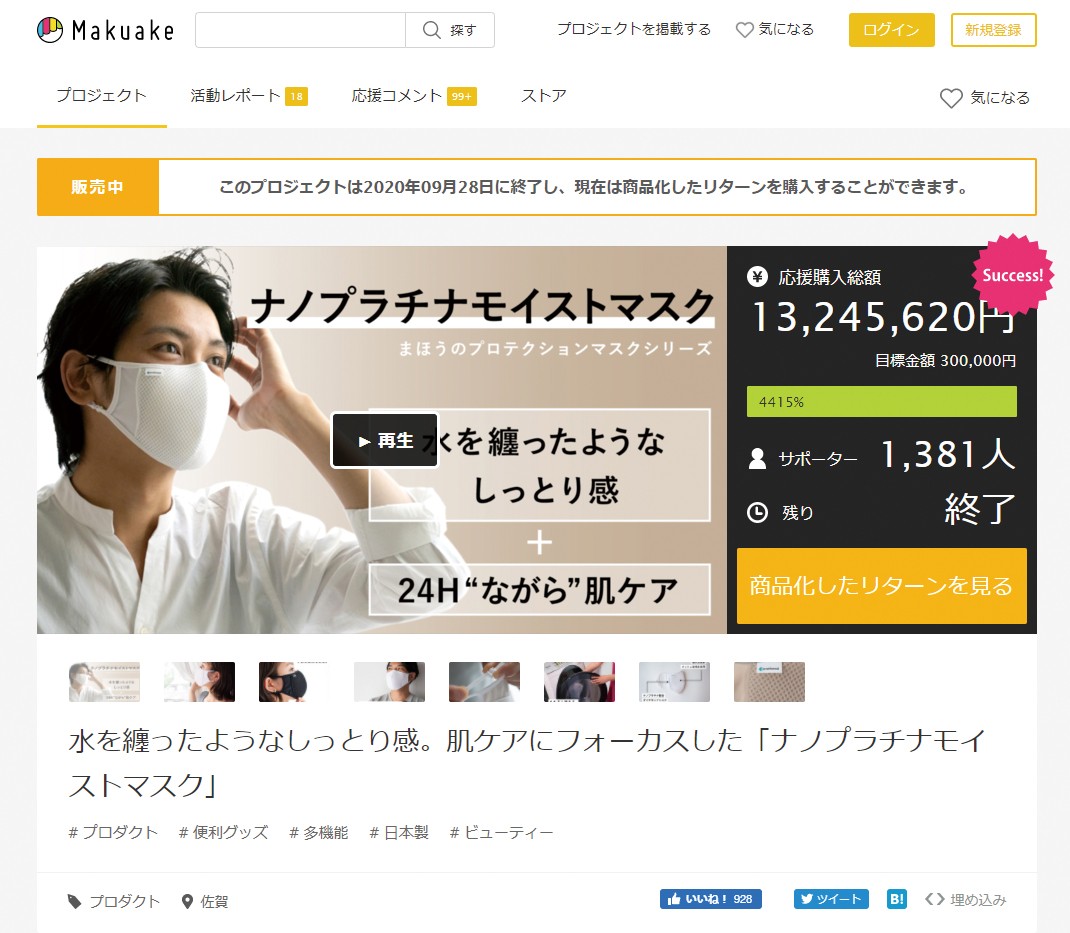The height and width of the screenshot is (933, 1070).
Task: Open the 埋め込み embed code link
Action: [x=966, y=899]
